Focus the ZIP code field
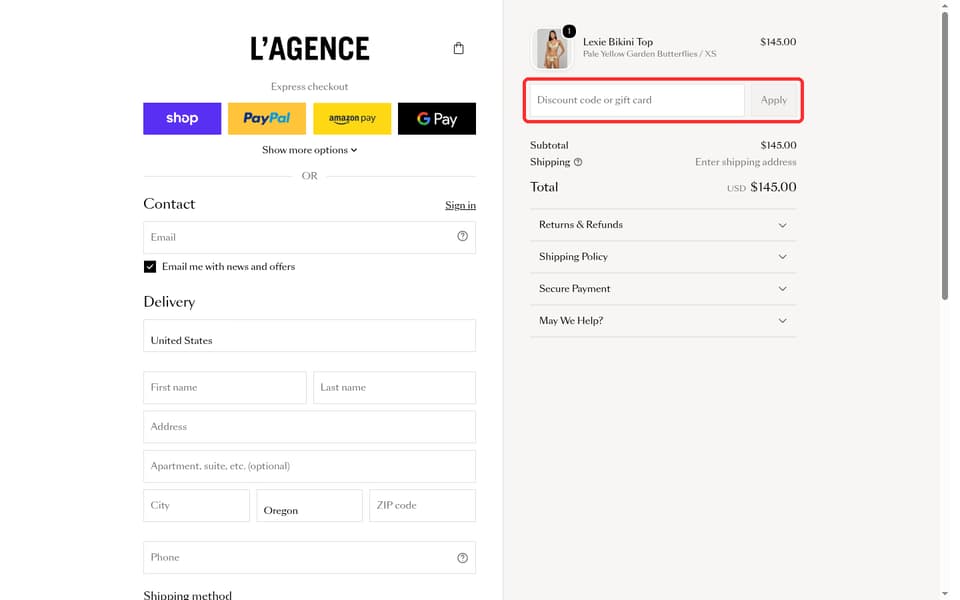 click(422, 506)
